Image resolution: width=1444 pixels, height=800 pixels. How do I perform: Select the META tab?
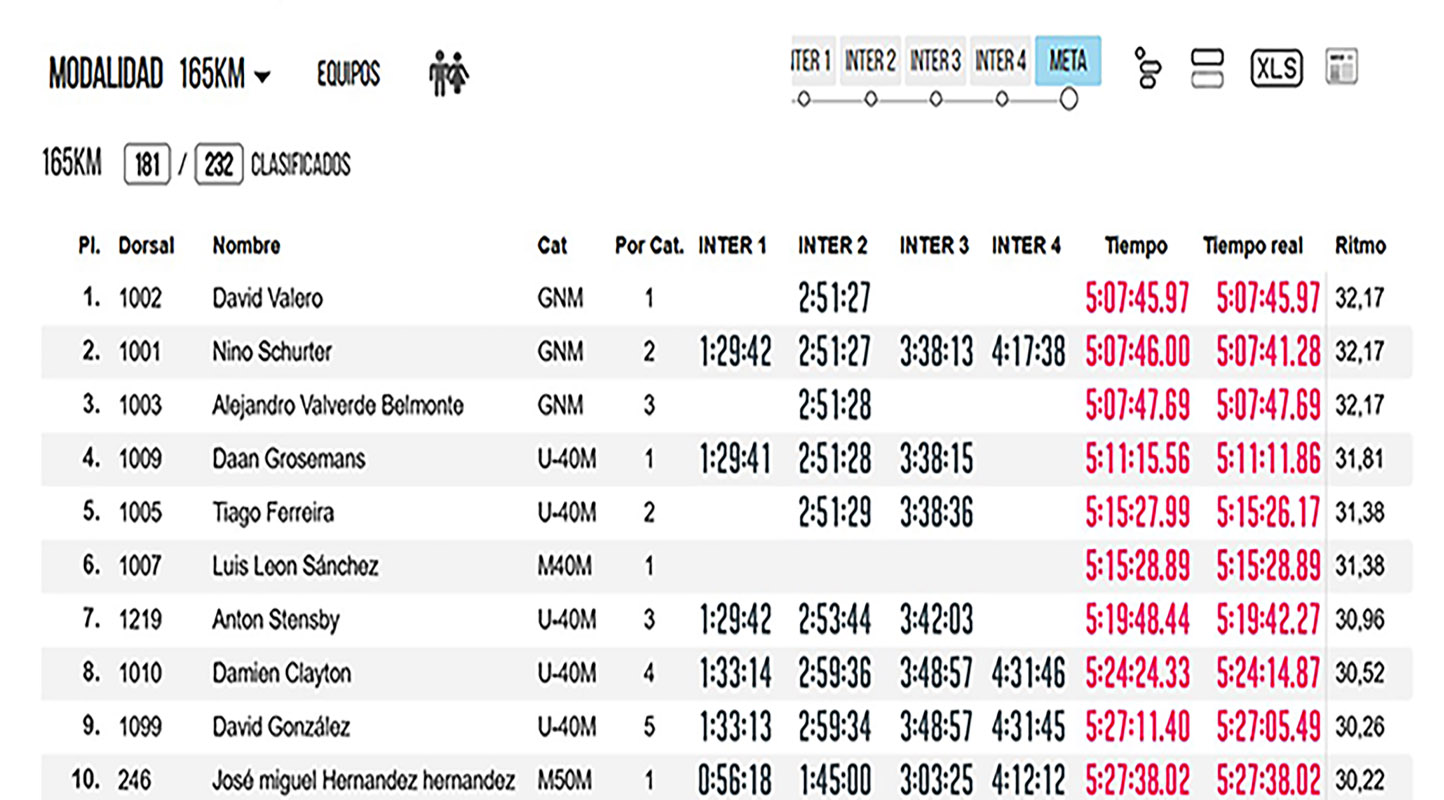point(1067,61)
